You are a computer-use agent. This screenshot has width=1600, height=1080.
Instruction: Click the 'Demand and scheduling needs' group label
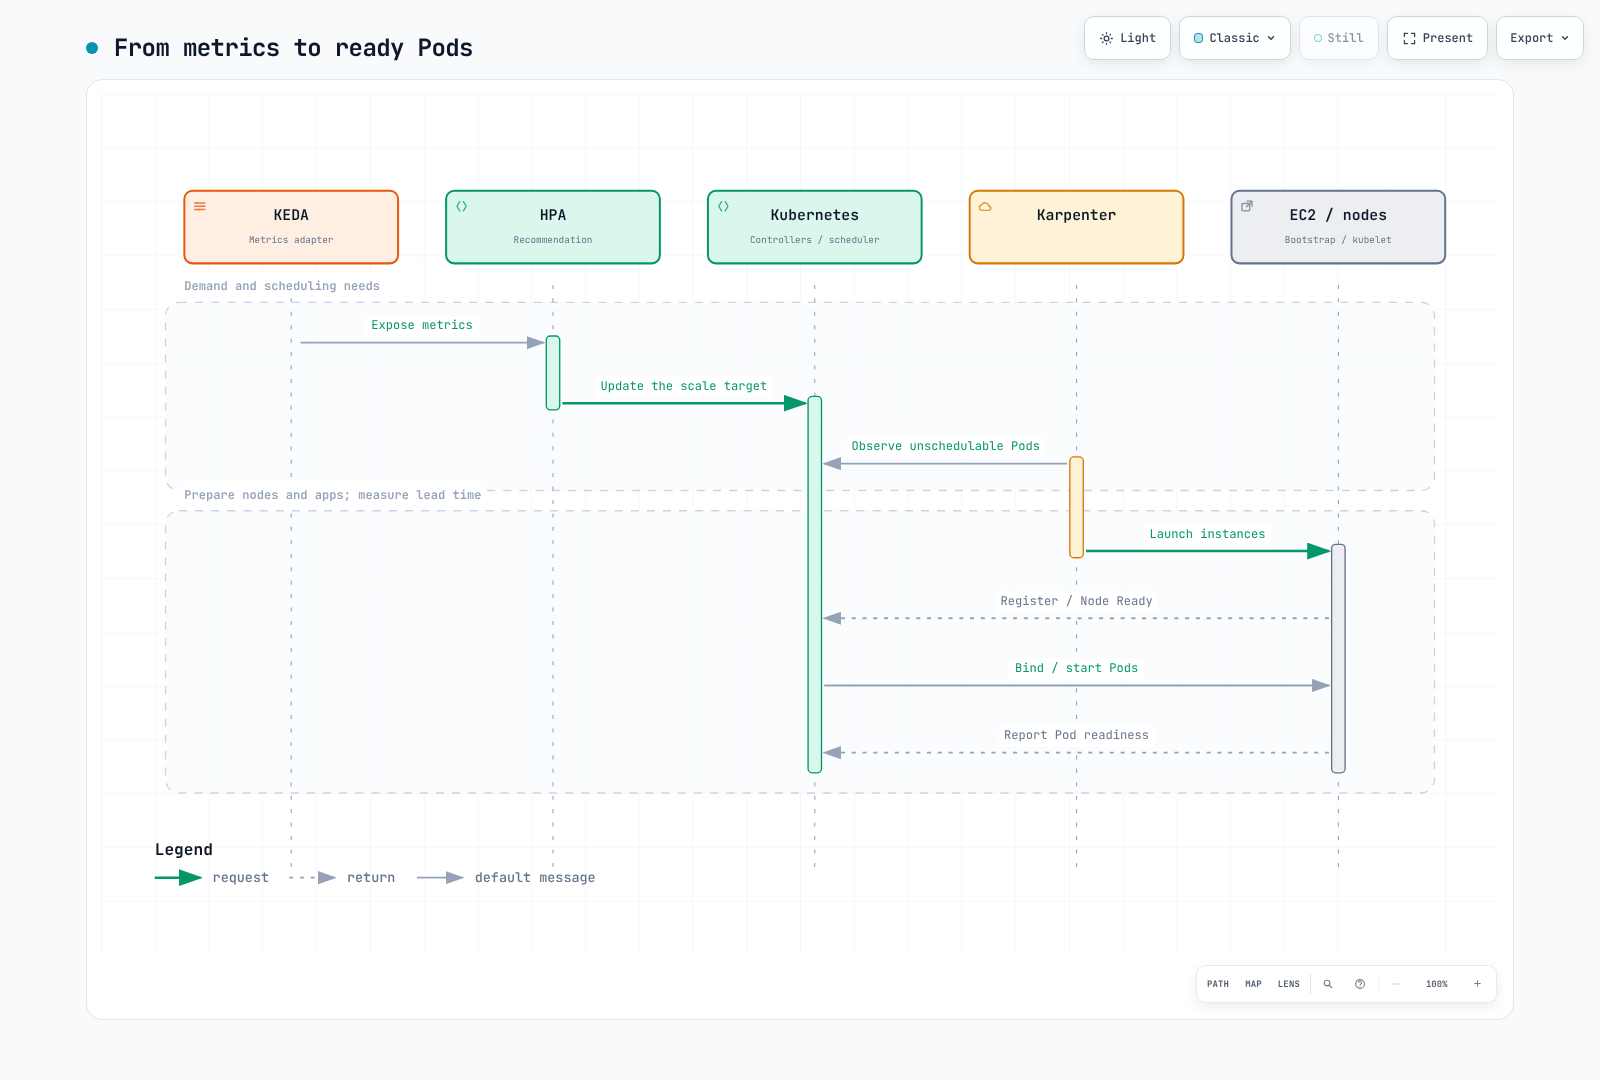282,286
